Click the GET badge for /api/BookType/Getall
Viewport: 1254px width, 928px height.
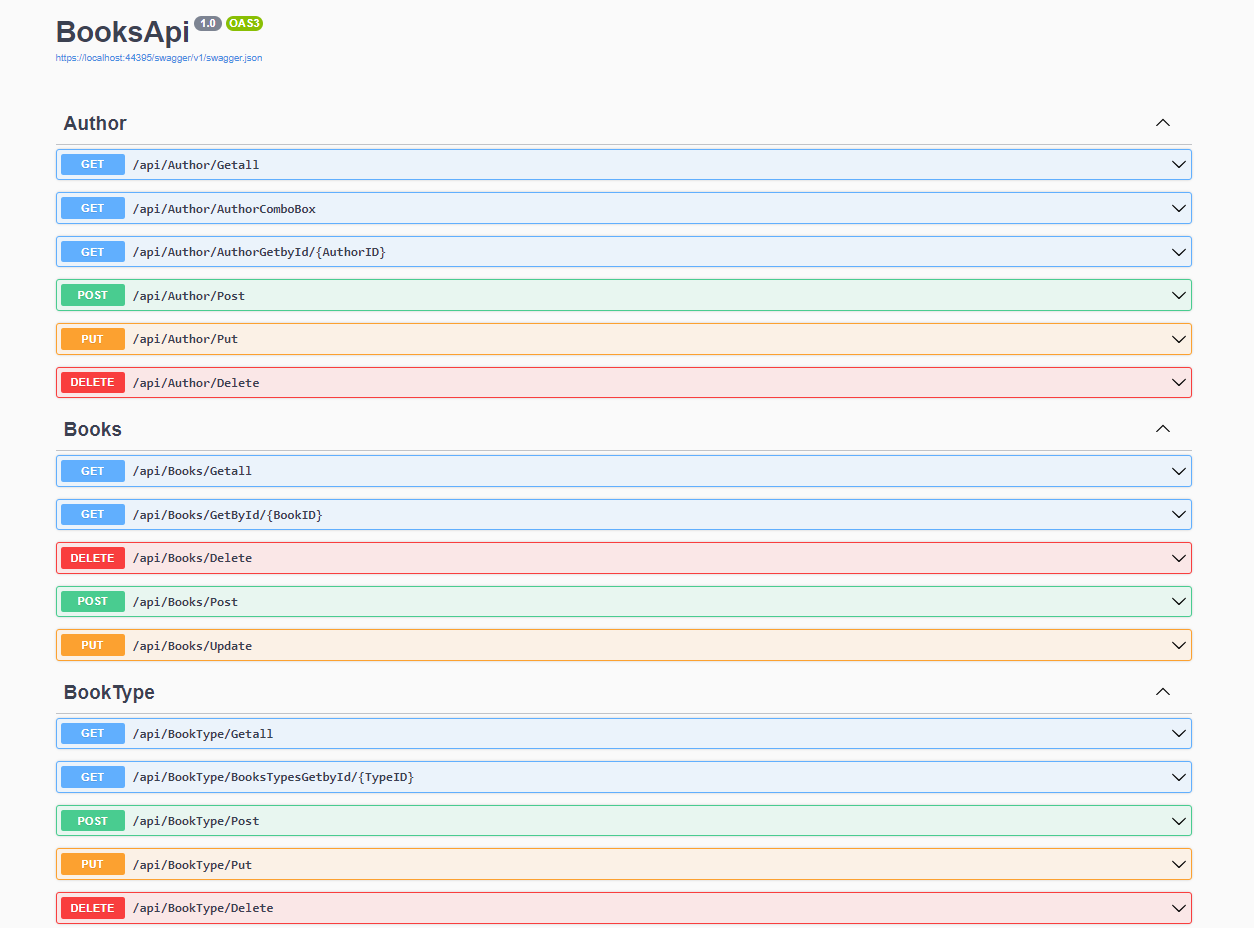point(93,733)
